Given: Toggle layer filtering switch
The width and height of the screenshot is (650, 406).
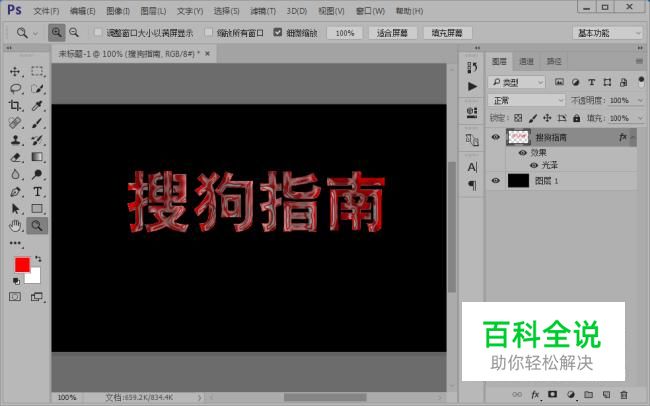Looking at the screenshot, I should [x=641, y=81].
